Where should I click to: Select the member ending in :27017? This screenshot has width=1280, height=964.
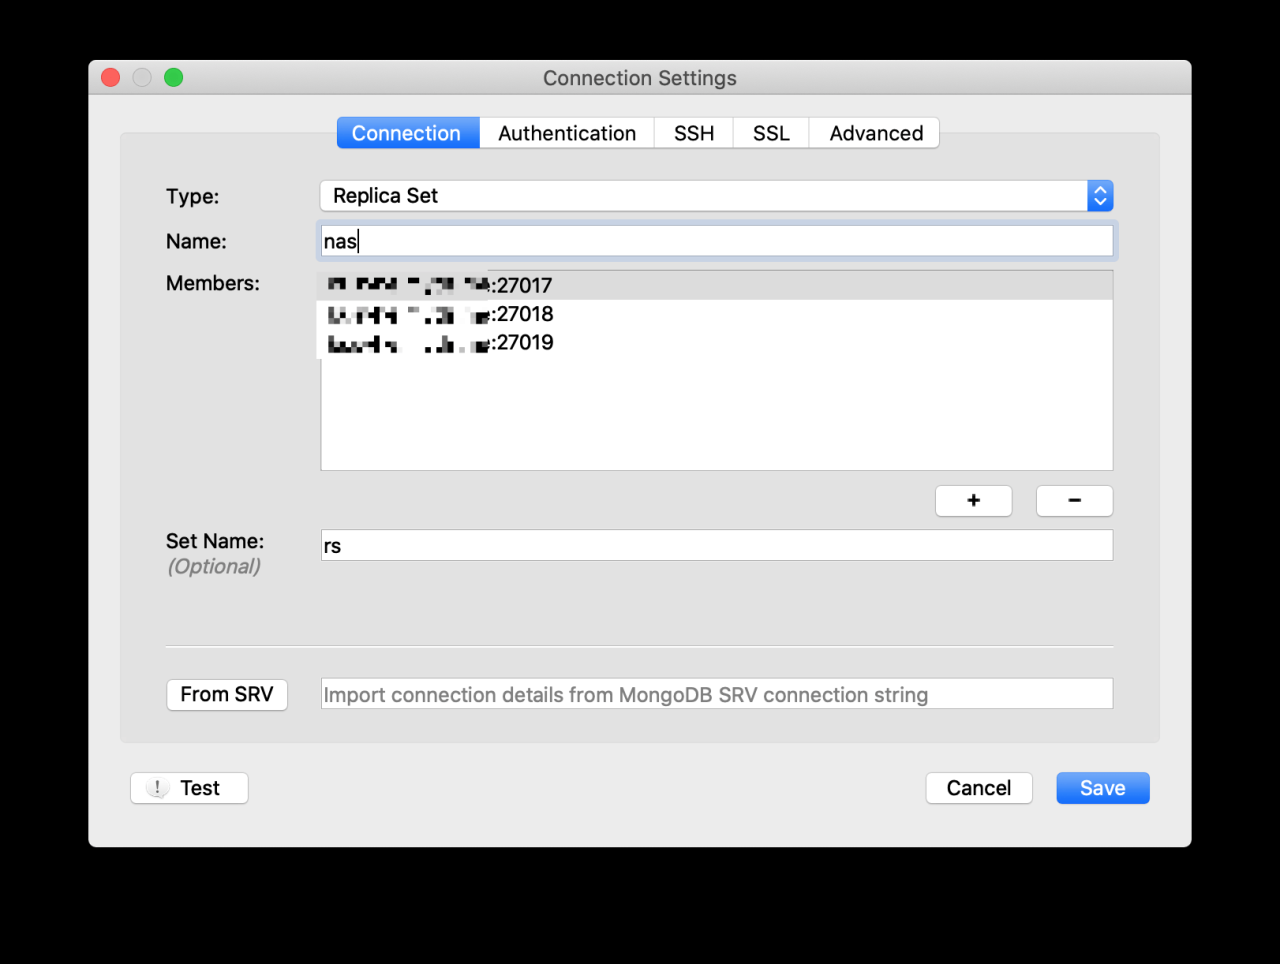coord(716,285)
